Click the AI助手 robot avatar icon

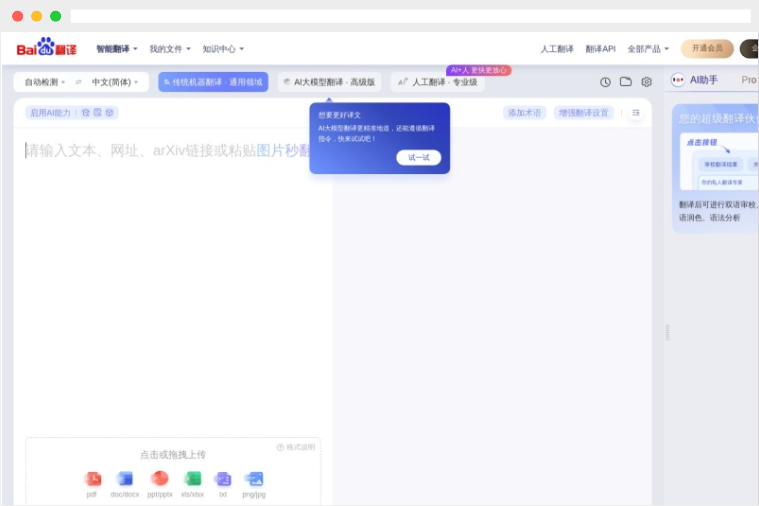tap(678, 79)
